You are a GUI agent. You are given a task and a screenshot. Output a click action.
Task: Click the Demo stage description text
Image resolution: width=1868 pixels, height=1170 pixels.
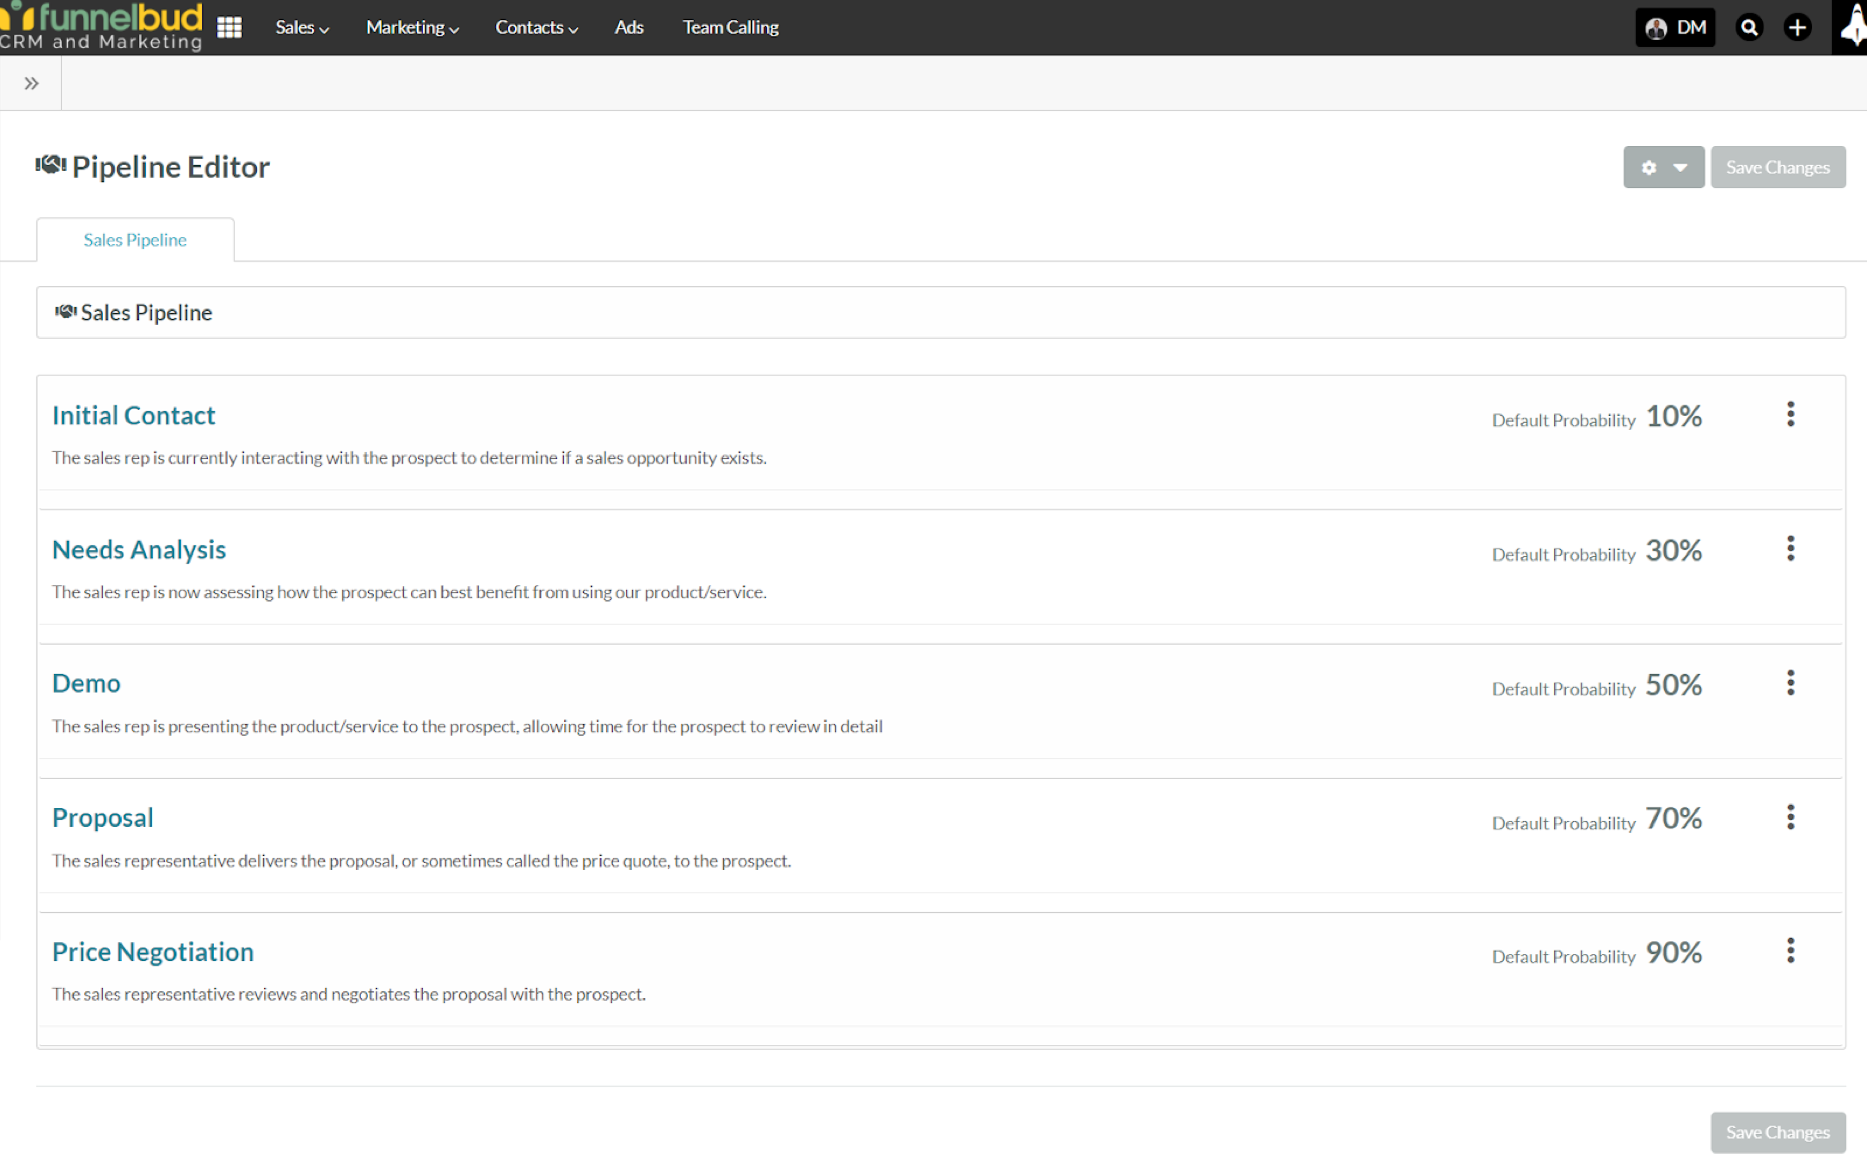467,726
